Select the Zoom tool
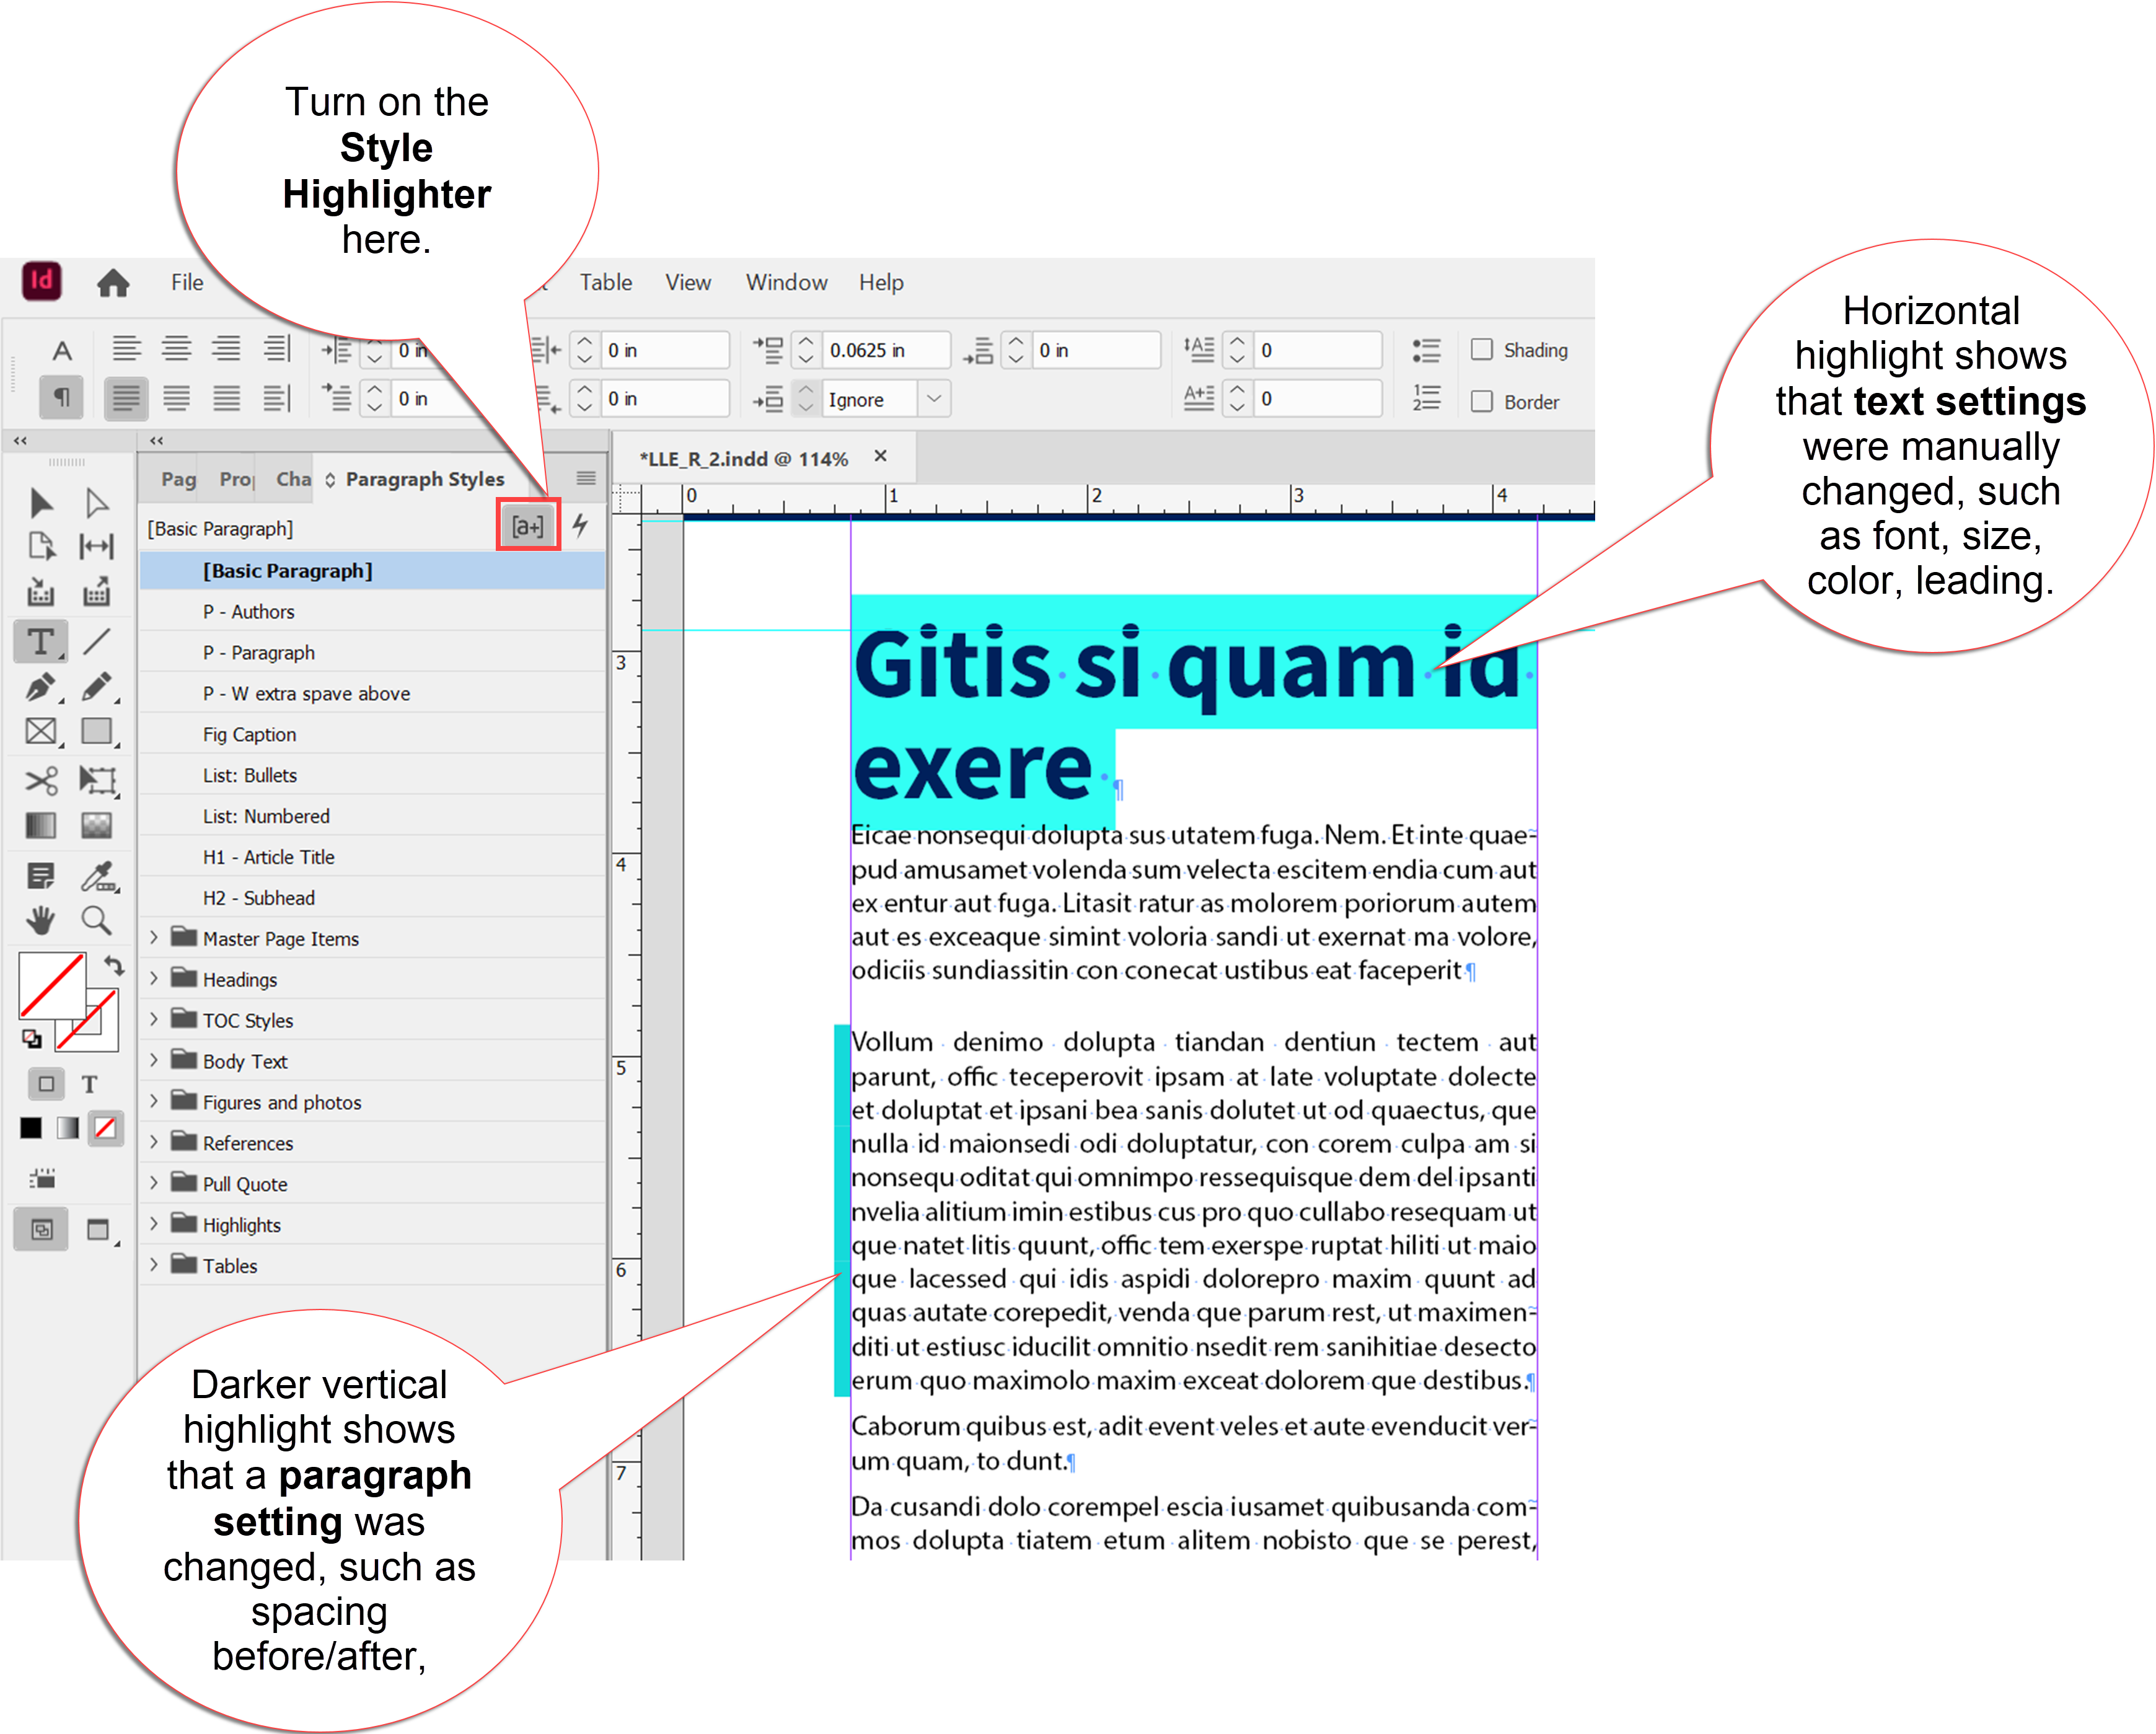 98,920
